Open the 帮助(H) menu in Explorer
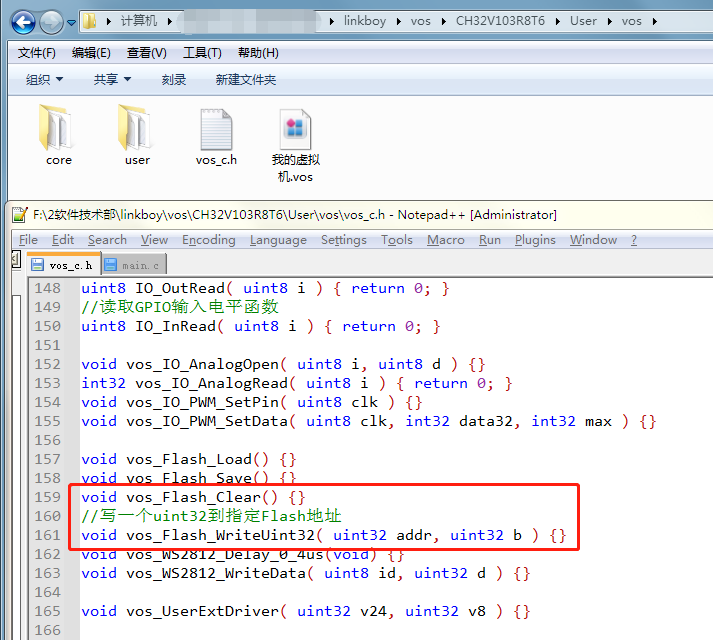 258,53
